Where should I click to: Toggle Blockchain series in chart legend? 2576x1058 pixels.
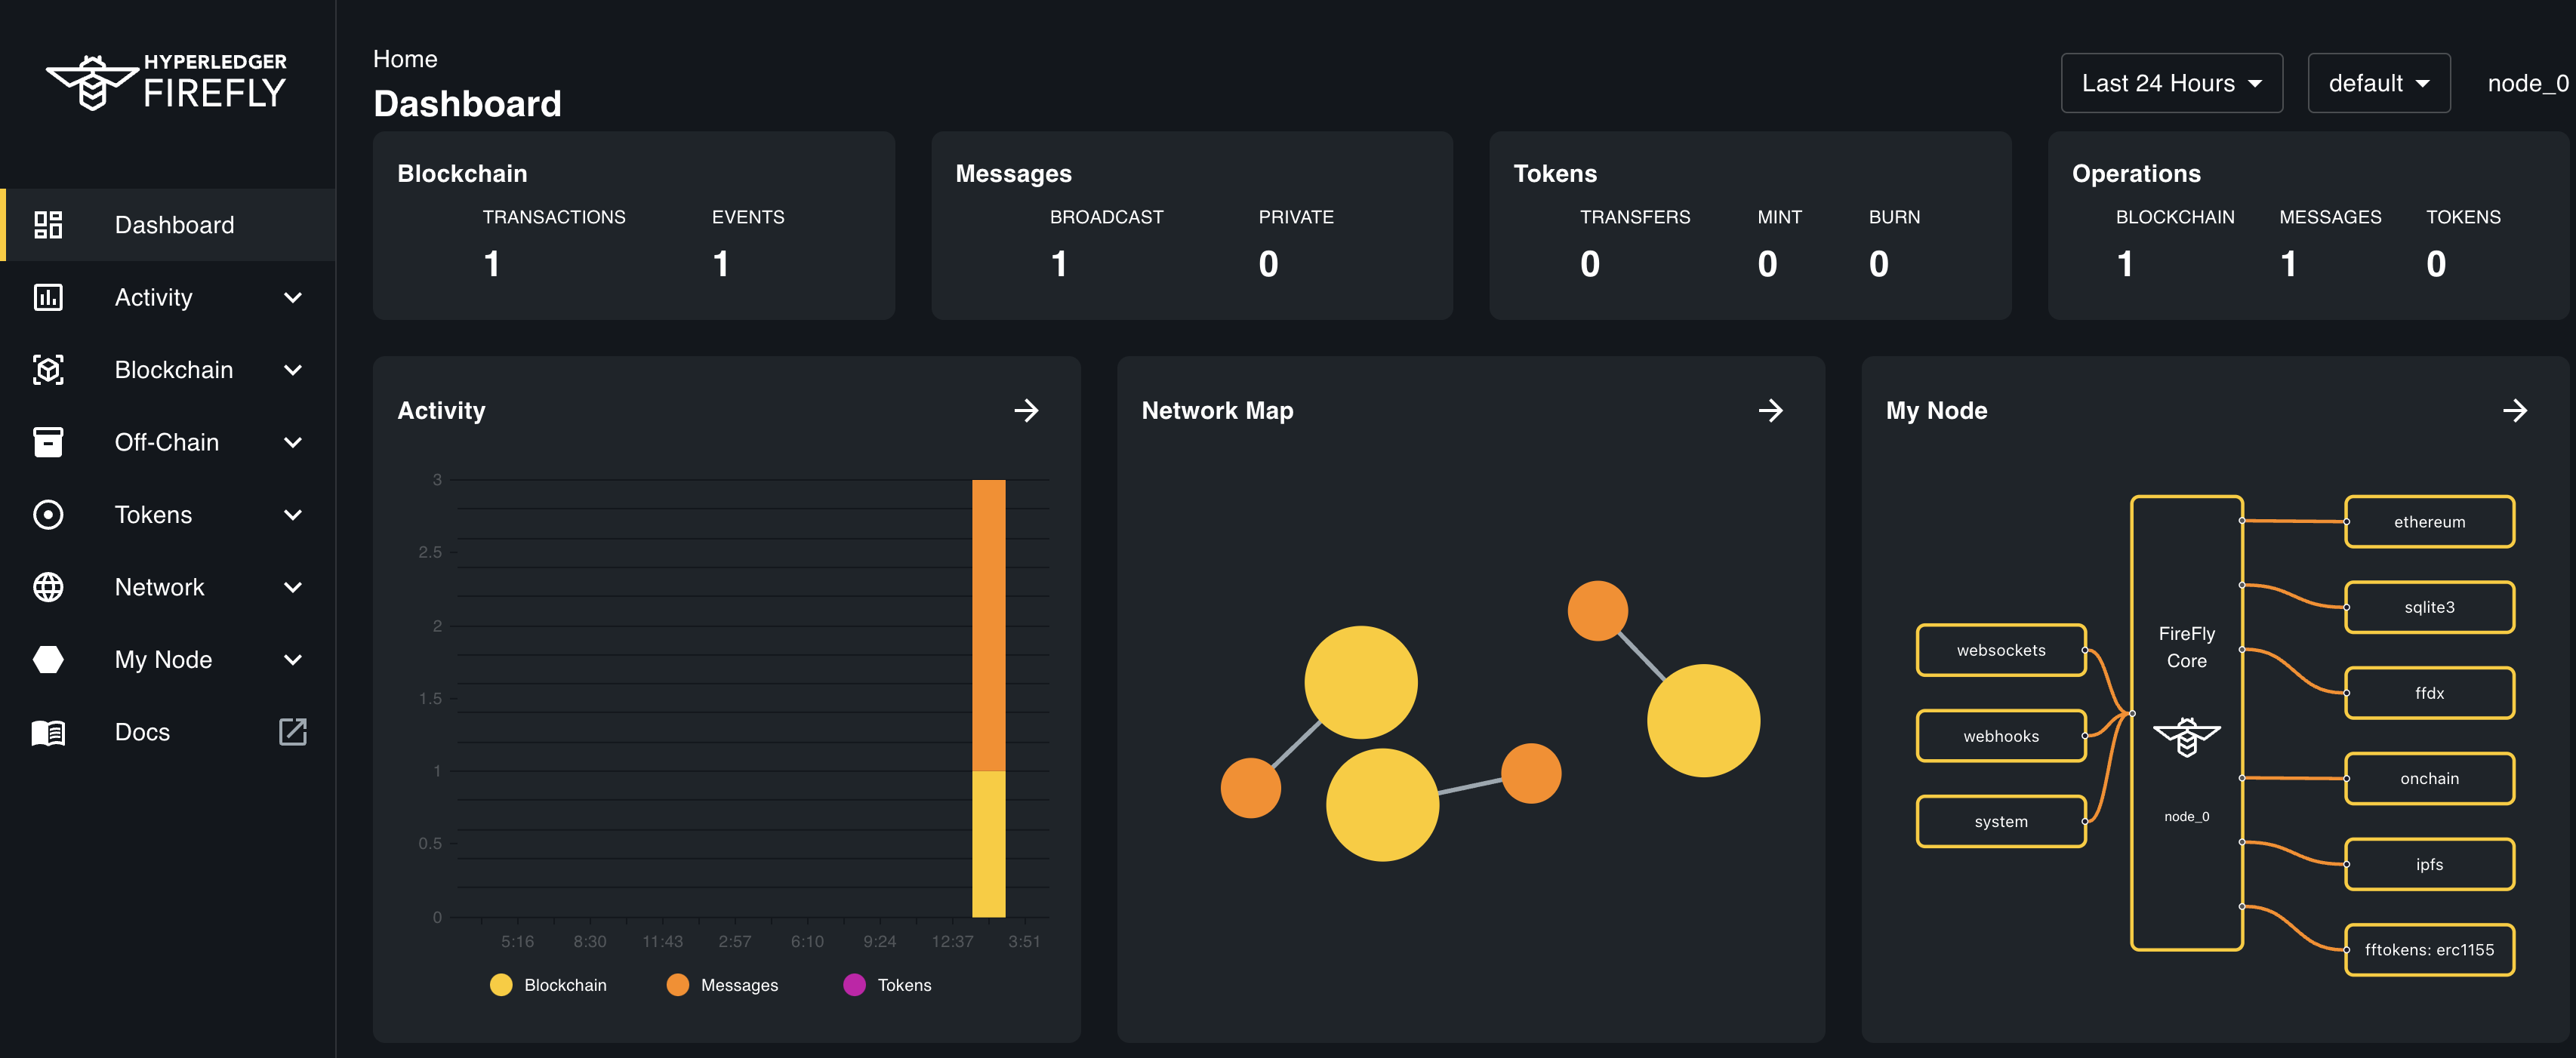point(548,985)
